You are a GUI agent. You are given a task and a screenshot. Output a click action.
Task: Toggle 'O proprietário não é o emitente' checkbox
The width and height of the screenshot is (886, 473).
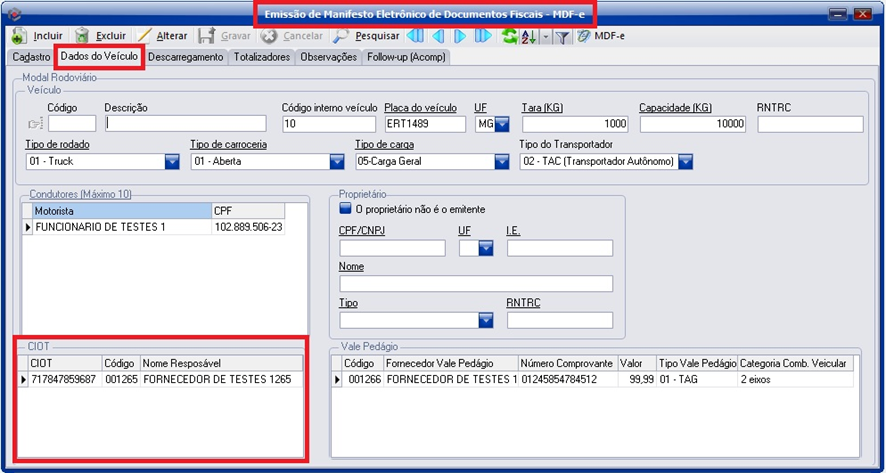pyautogui.click(x=346, y=209)
